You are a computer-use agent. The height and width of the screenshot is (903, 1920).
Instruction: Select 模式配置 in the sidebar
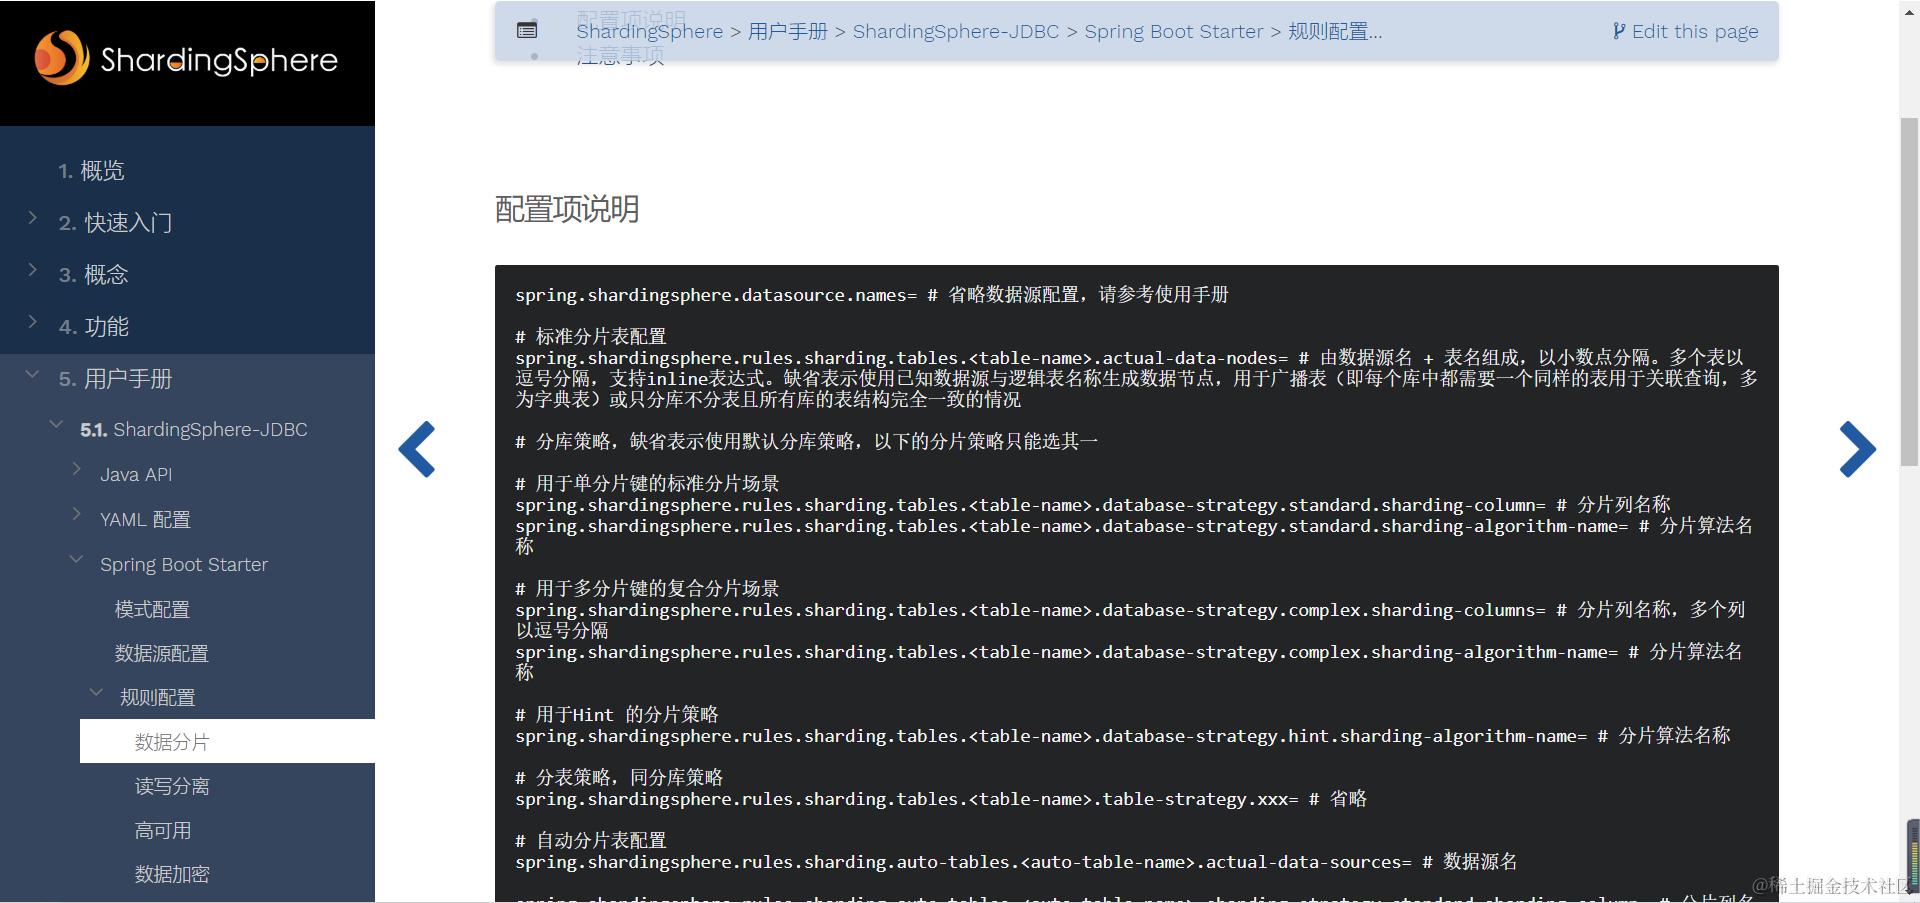pos(152,609)
